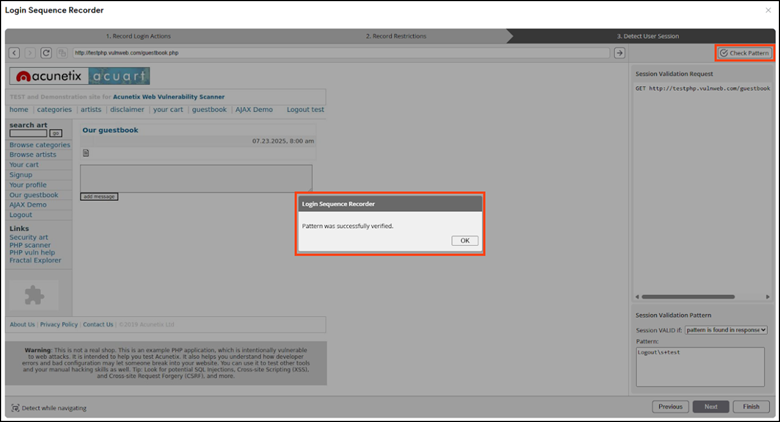Open the About Us footer link
Screen dimensions: 780x422
pyautogui.click(x=22, y=324)
